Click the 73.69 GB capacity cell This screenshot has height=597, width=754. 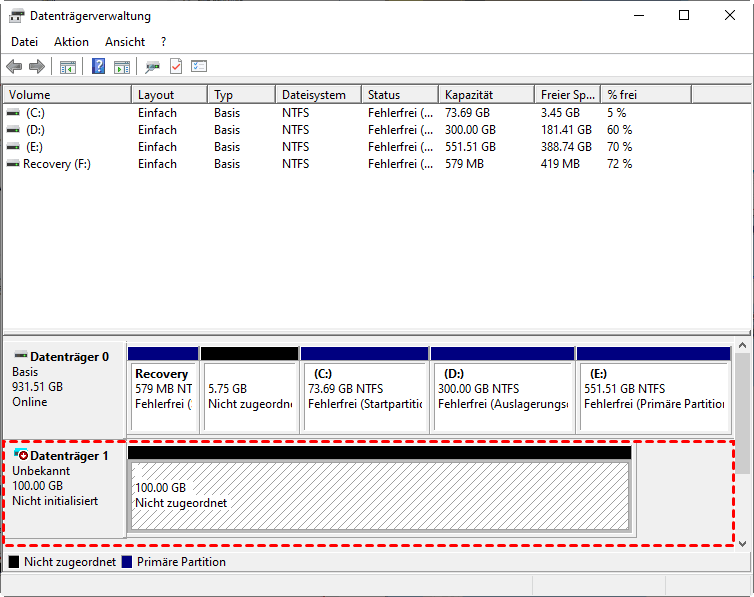[467, 113]
